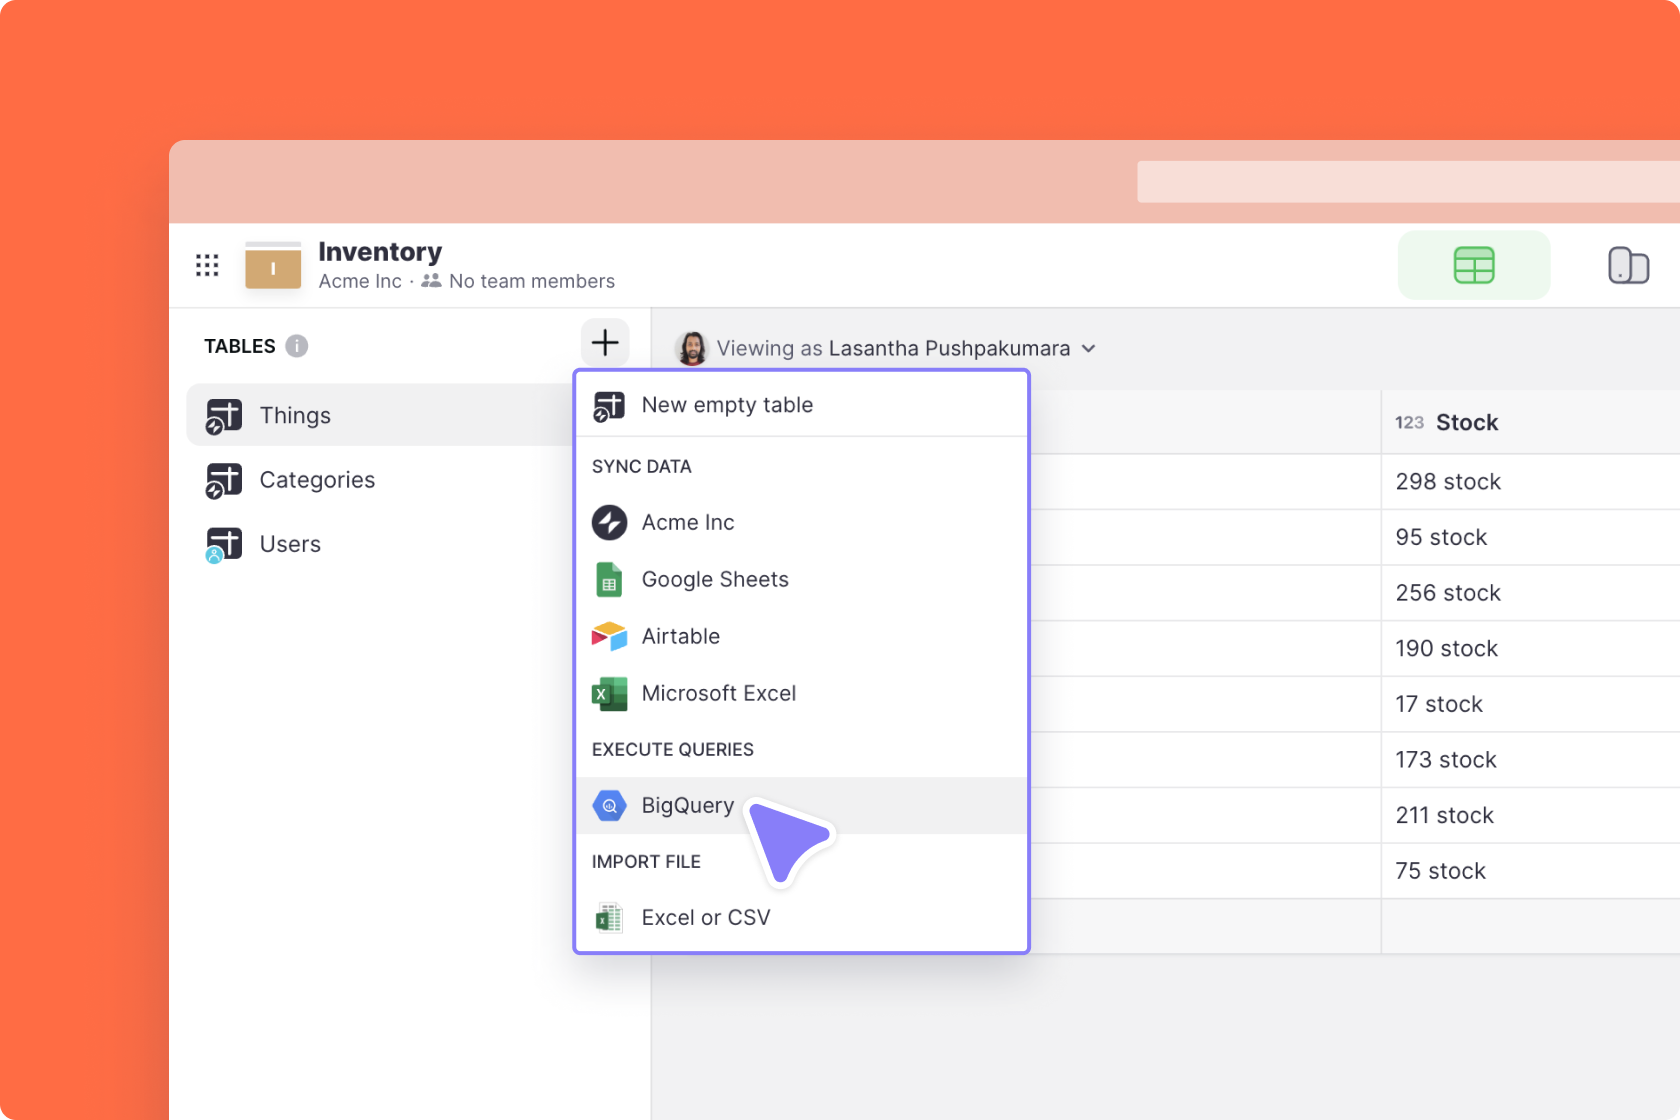Click the 123 number-type icon on Stock column

(1409, 422)
